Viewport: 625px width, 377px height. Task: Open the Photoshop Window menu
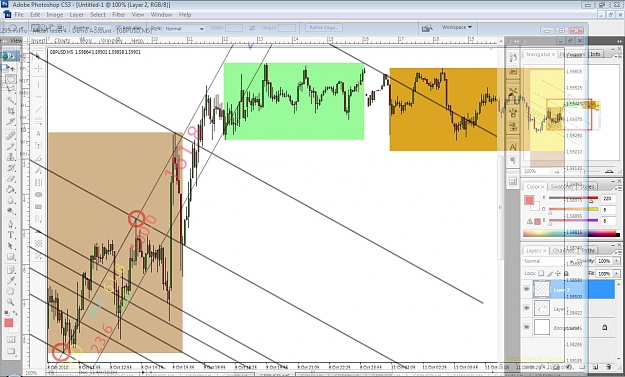(161, 15)
